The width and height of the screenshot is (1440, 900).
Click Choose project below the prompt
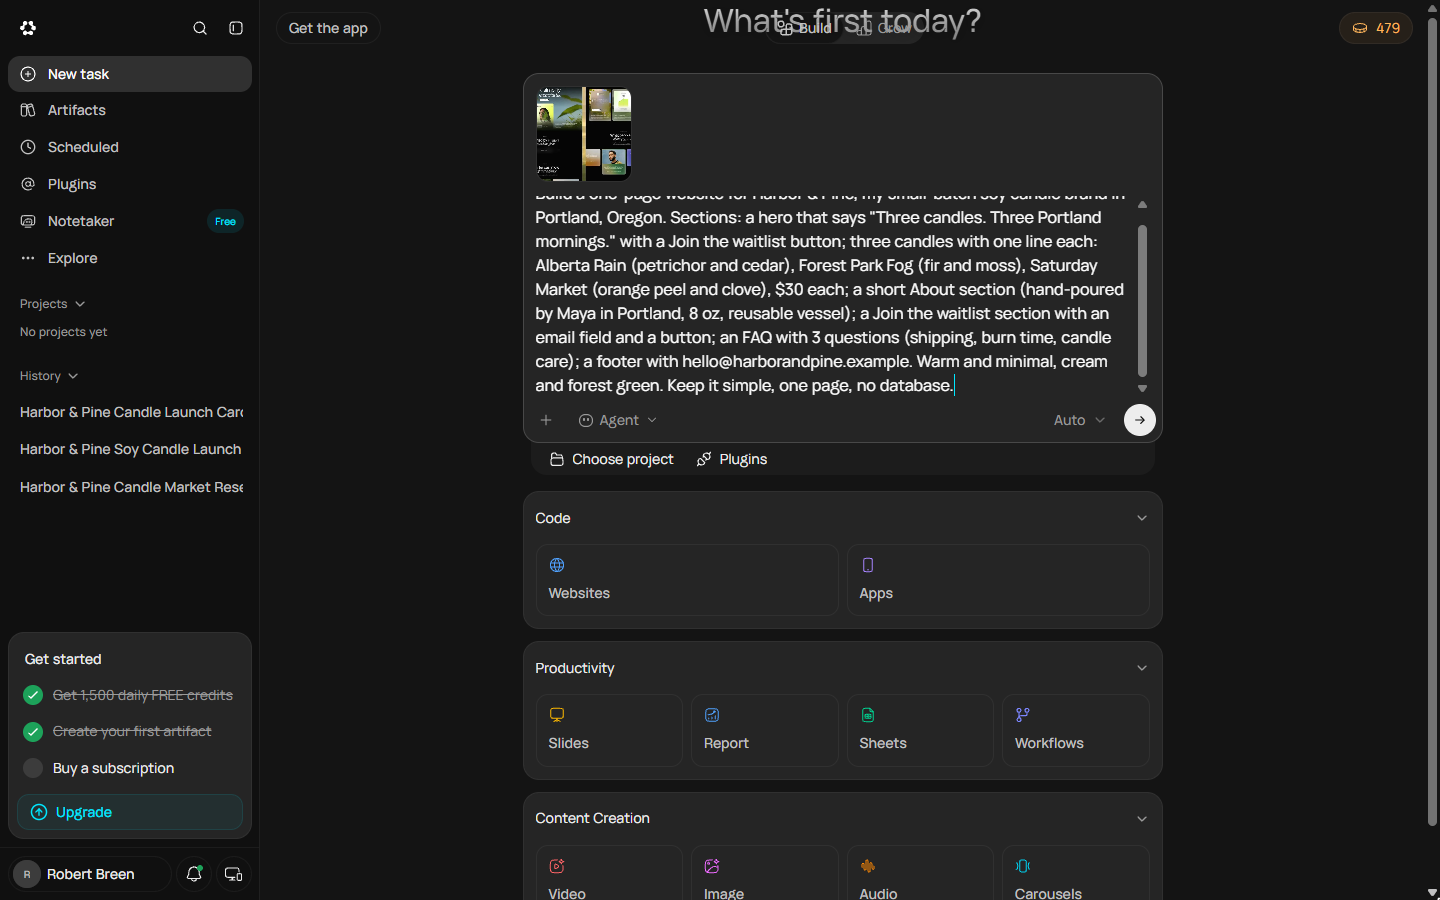coord(612,459)
